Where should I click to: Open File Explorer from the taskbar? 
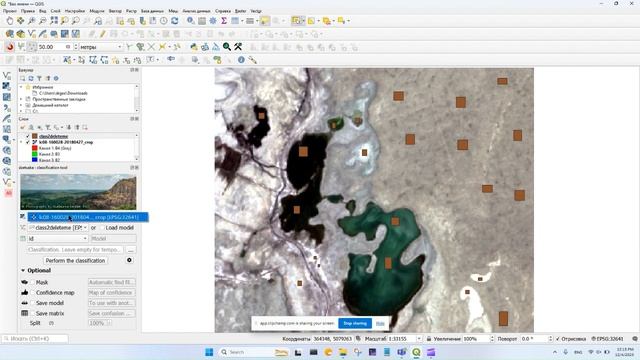[343, 352]
